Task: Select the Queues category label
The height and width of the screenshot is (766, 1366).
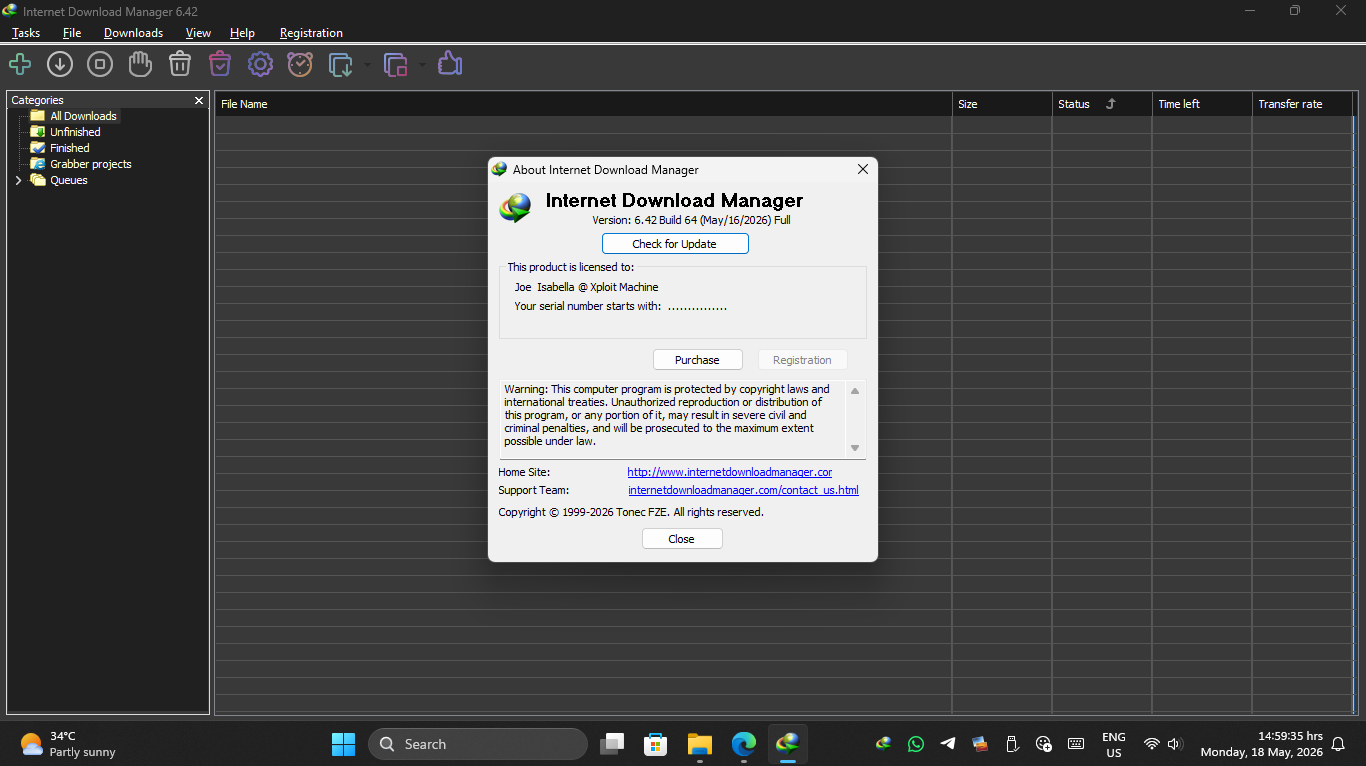Action: [x=69, y=180]
